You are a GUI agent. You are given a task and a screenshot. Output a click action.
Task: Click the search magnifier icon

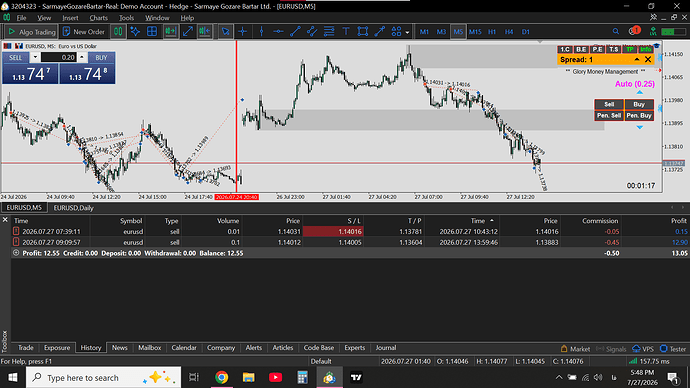click(616, 31)
